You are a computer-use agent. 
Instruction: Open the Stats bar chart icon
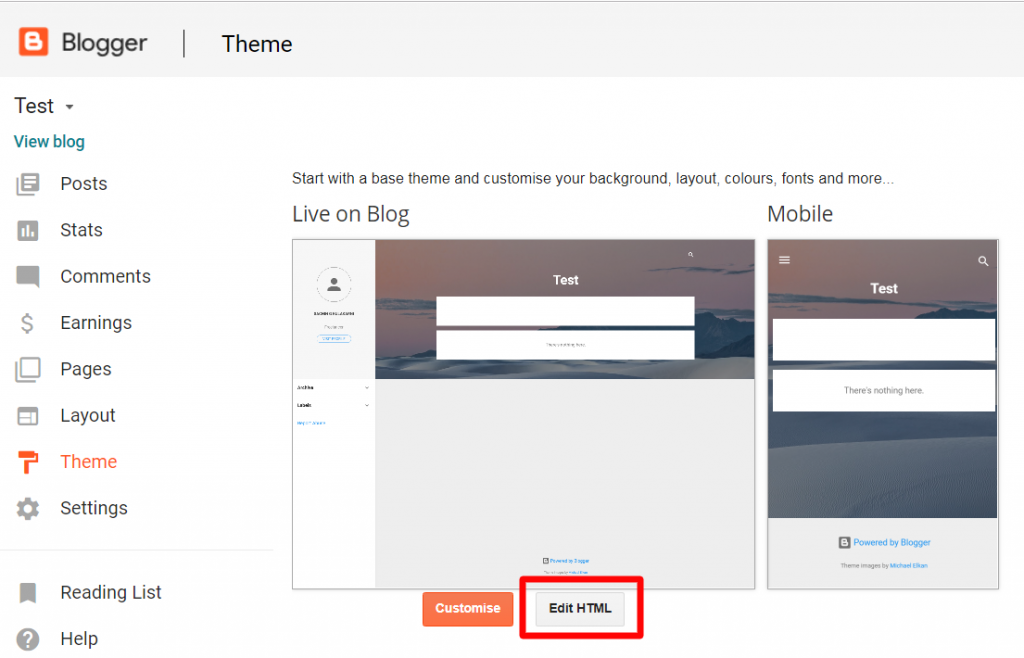(x=27, y=230)
